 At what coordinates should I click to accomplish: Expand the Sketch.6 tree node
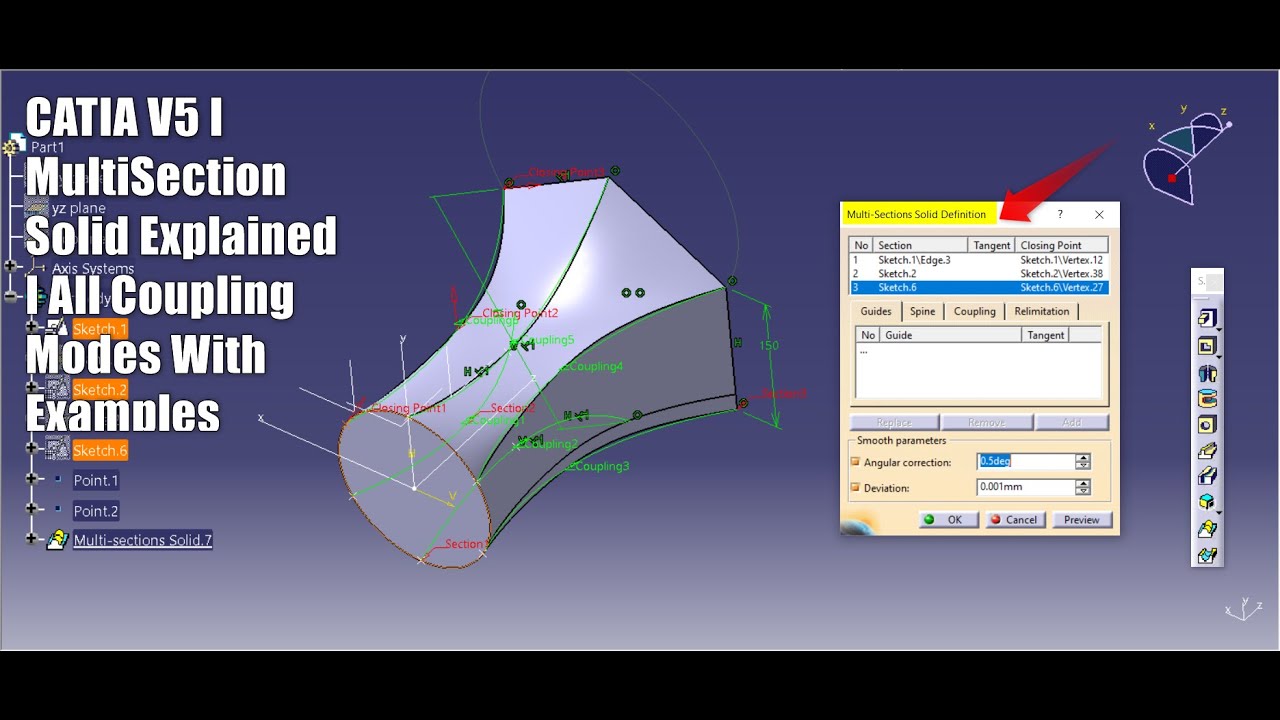pyautogui.click(x=32, y=448)
